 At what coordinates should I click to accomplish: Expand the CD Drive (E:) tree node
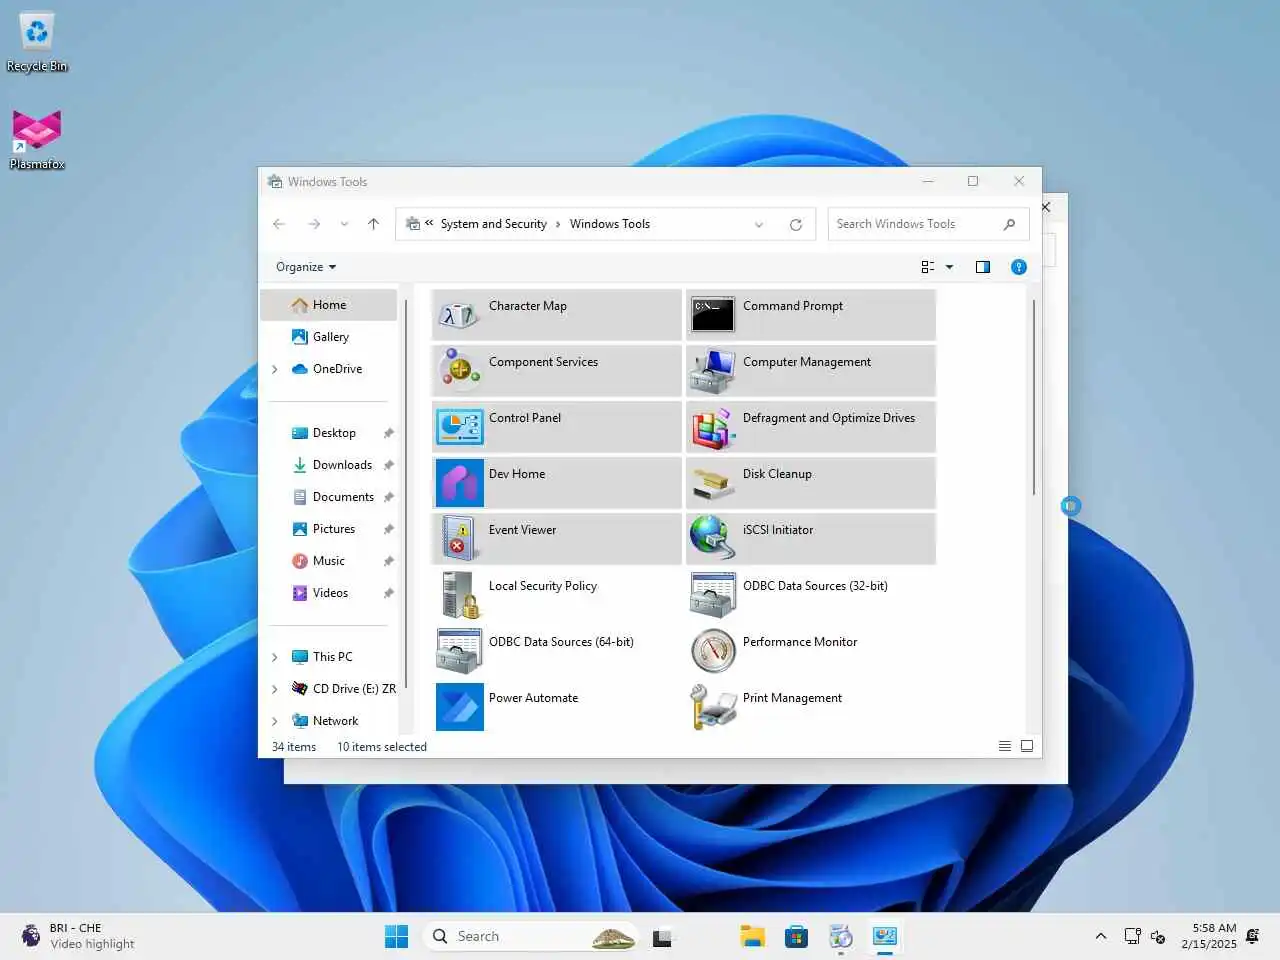tap(275, 689)
